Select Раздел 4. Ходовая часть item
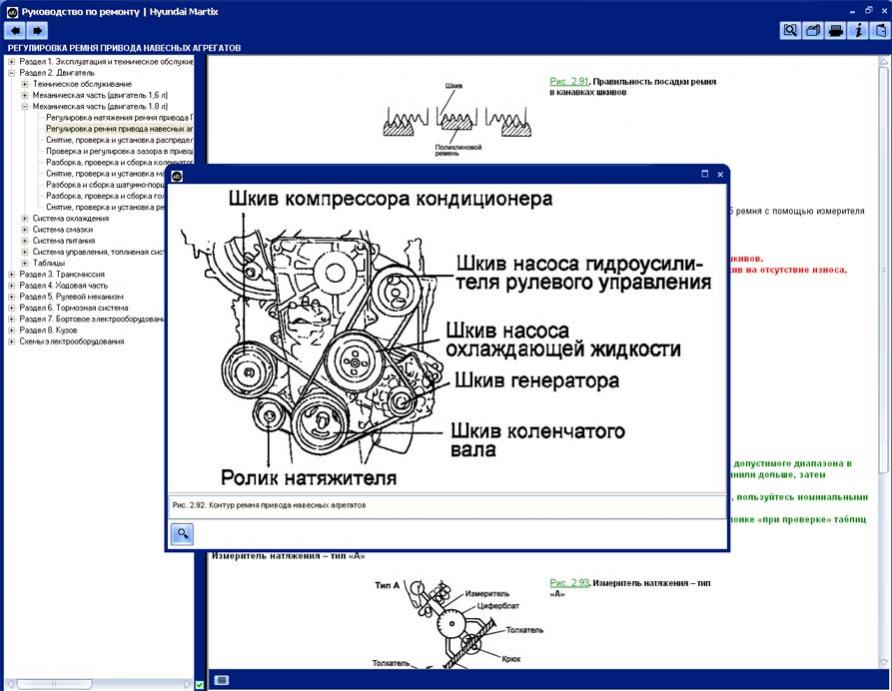Image resolution: width=892 pixels, height=691 pixels. point(63,285)
